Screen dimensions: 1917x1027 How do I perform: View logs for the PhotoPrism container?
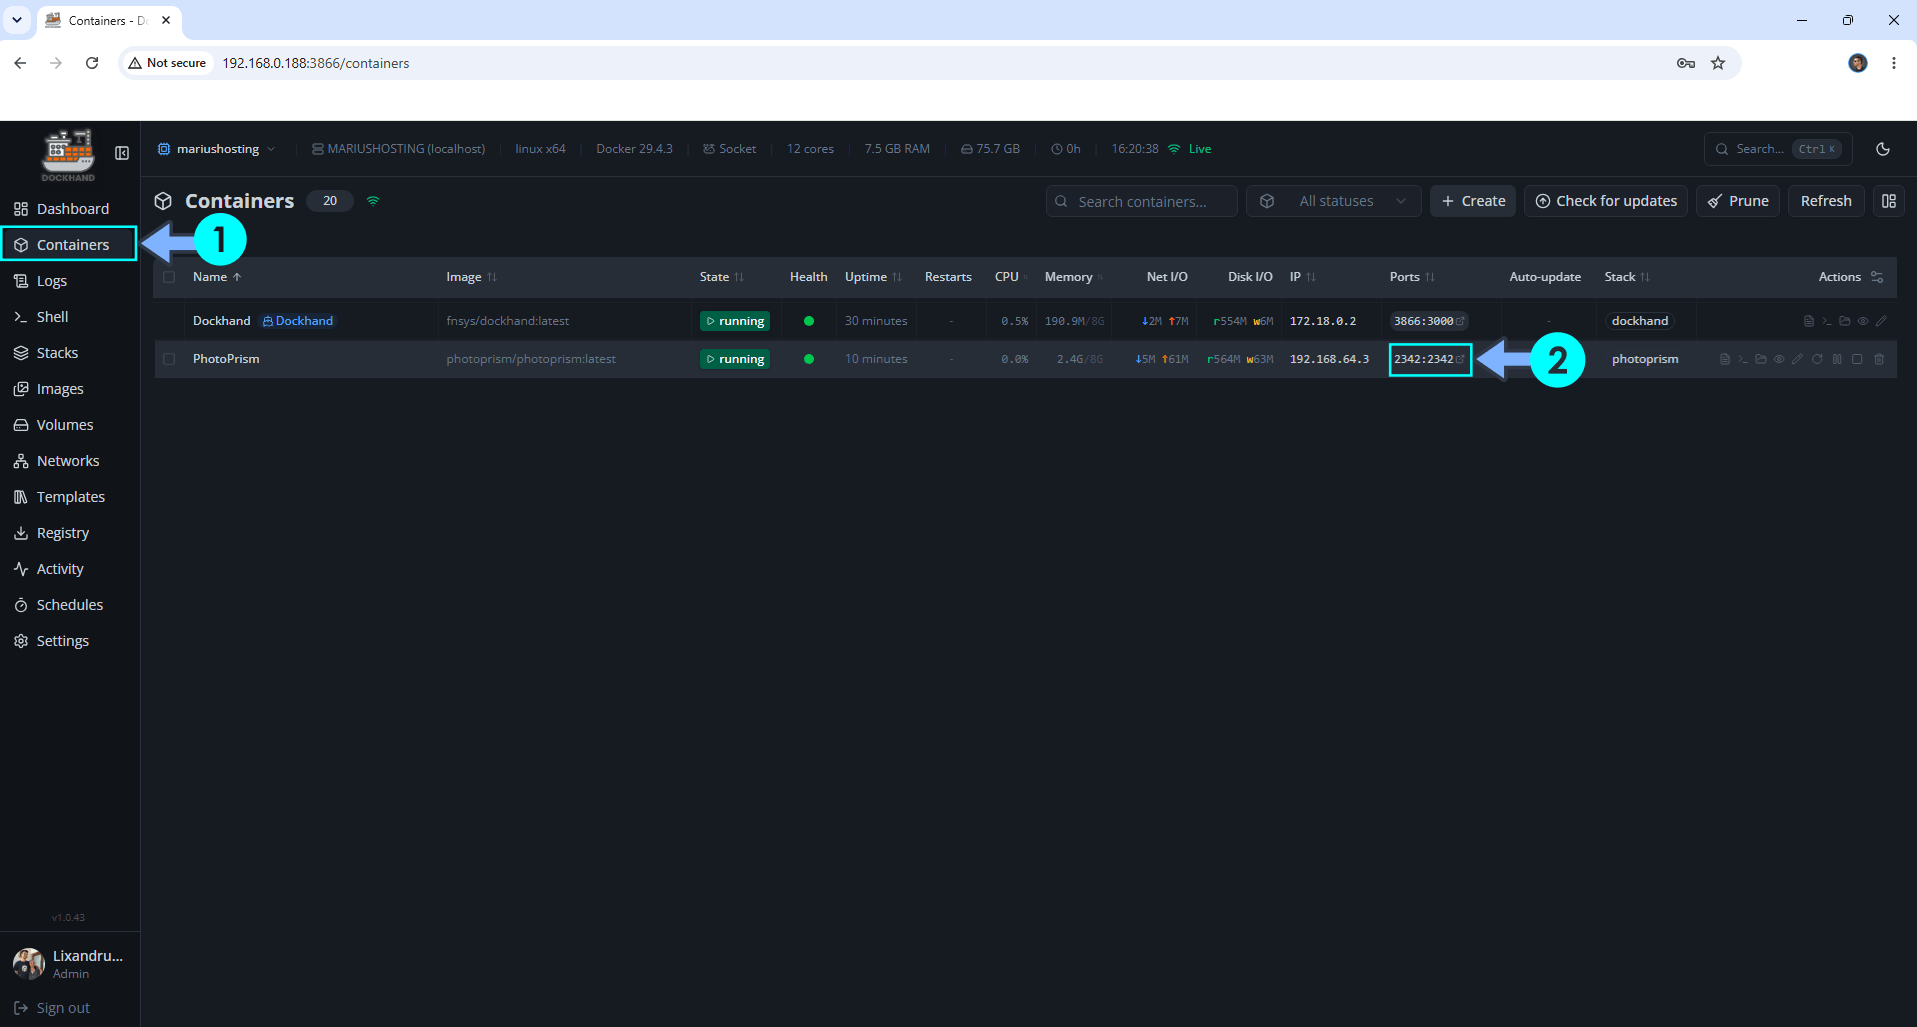(x=1725, y=359)
